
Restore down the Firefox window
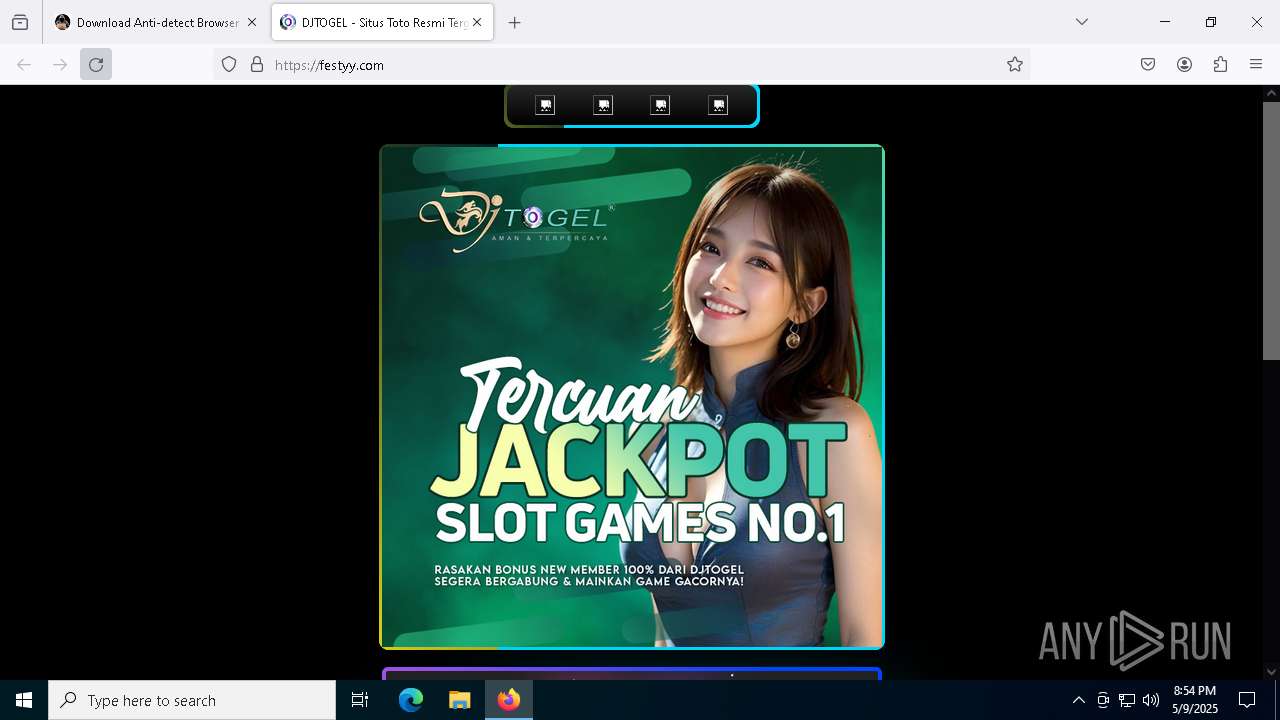click(x=1211, y=22)
